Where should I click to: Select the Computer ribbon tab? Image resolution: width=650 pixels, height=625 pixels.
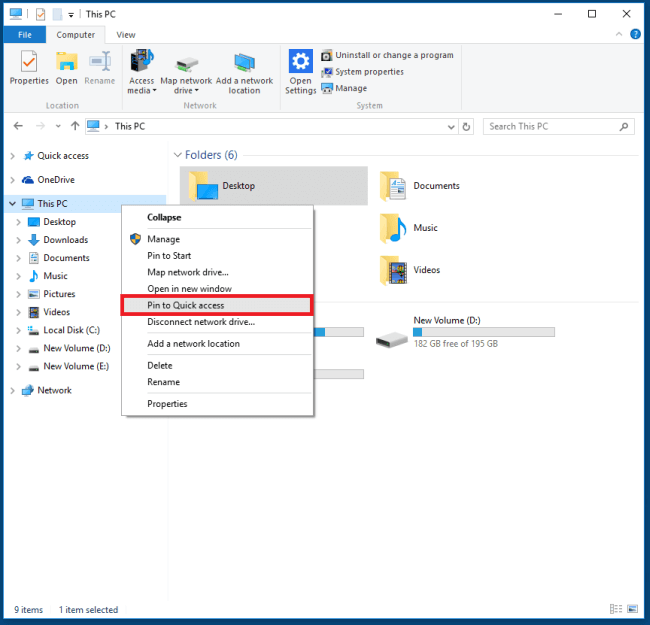coord(75,35)
